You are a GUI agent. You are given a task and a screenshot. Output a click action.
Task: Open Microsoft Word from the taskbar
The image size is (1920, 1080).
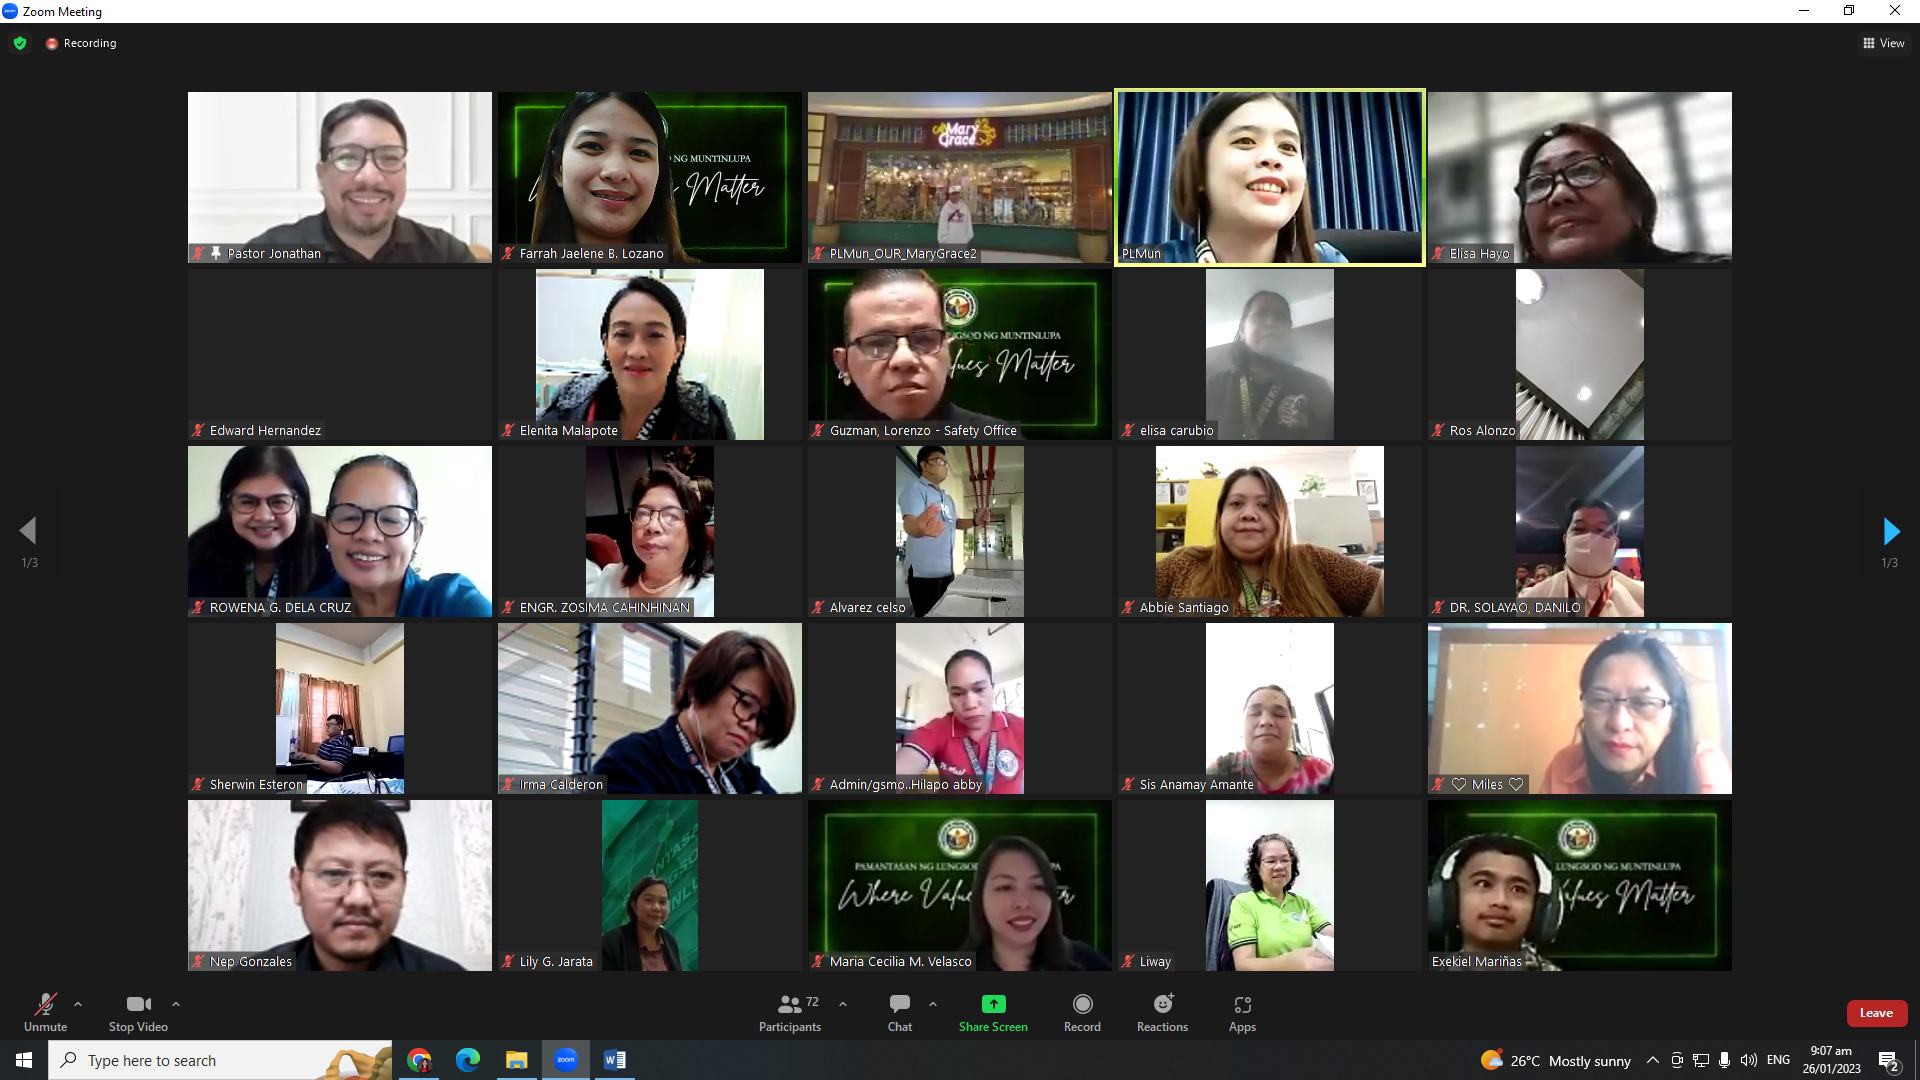(614, 1060)
